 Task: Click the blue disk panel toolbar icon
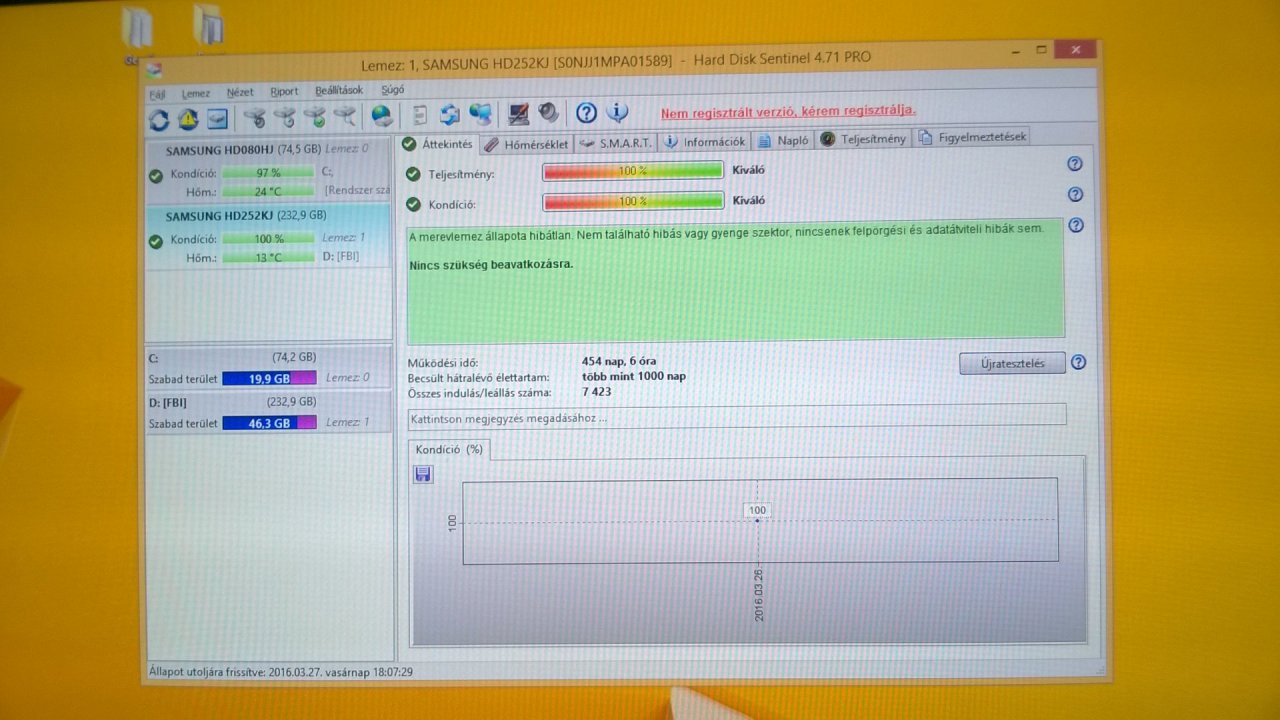click(217, 119)
